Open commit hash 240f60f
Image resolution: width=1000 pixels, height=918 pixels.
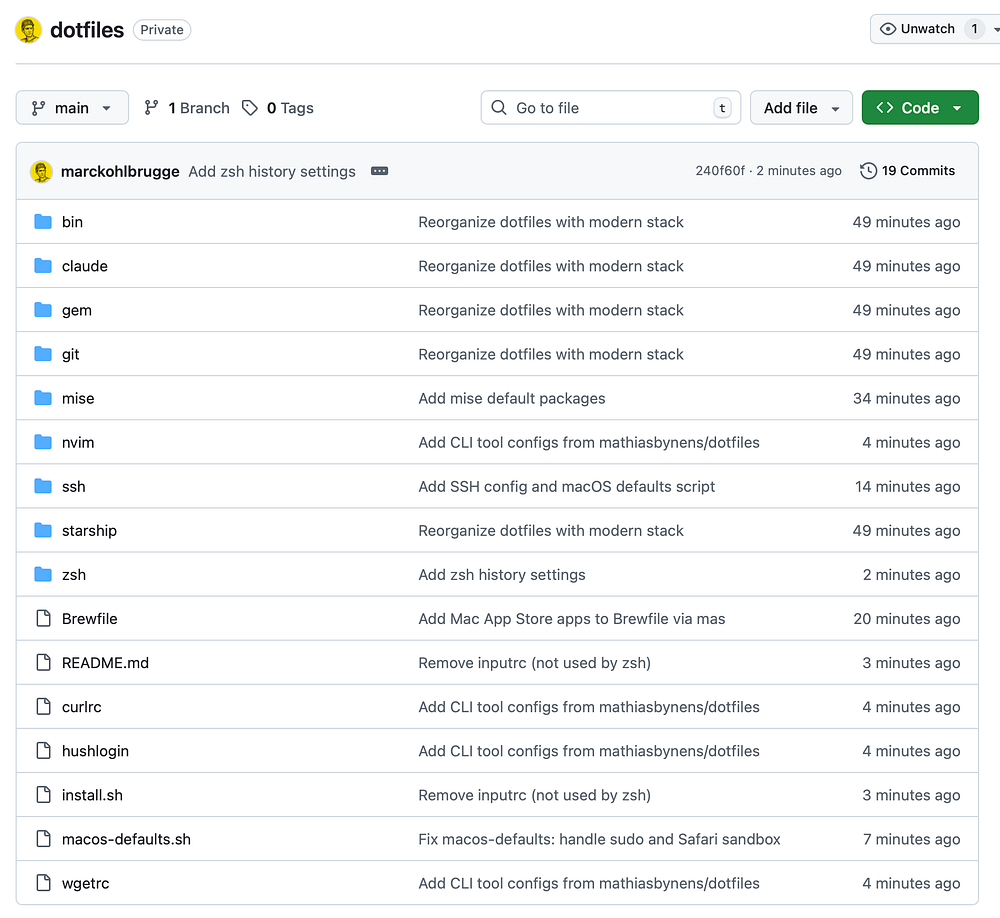click(x=720, y=171)
